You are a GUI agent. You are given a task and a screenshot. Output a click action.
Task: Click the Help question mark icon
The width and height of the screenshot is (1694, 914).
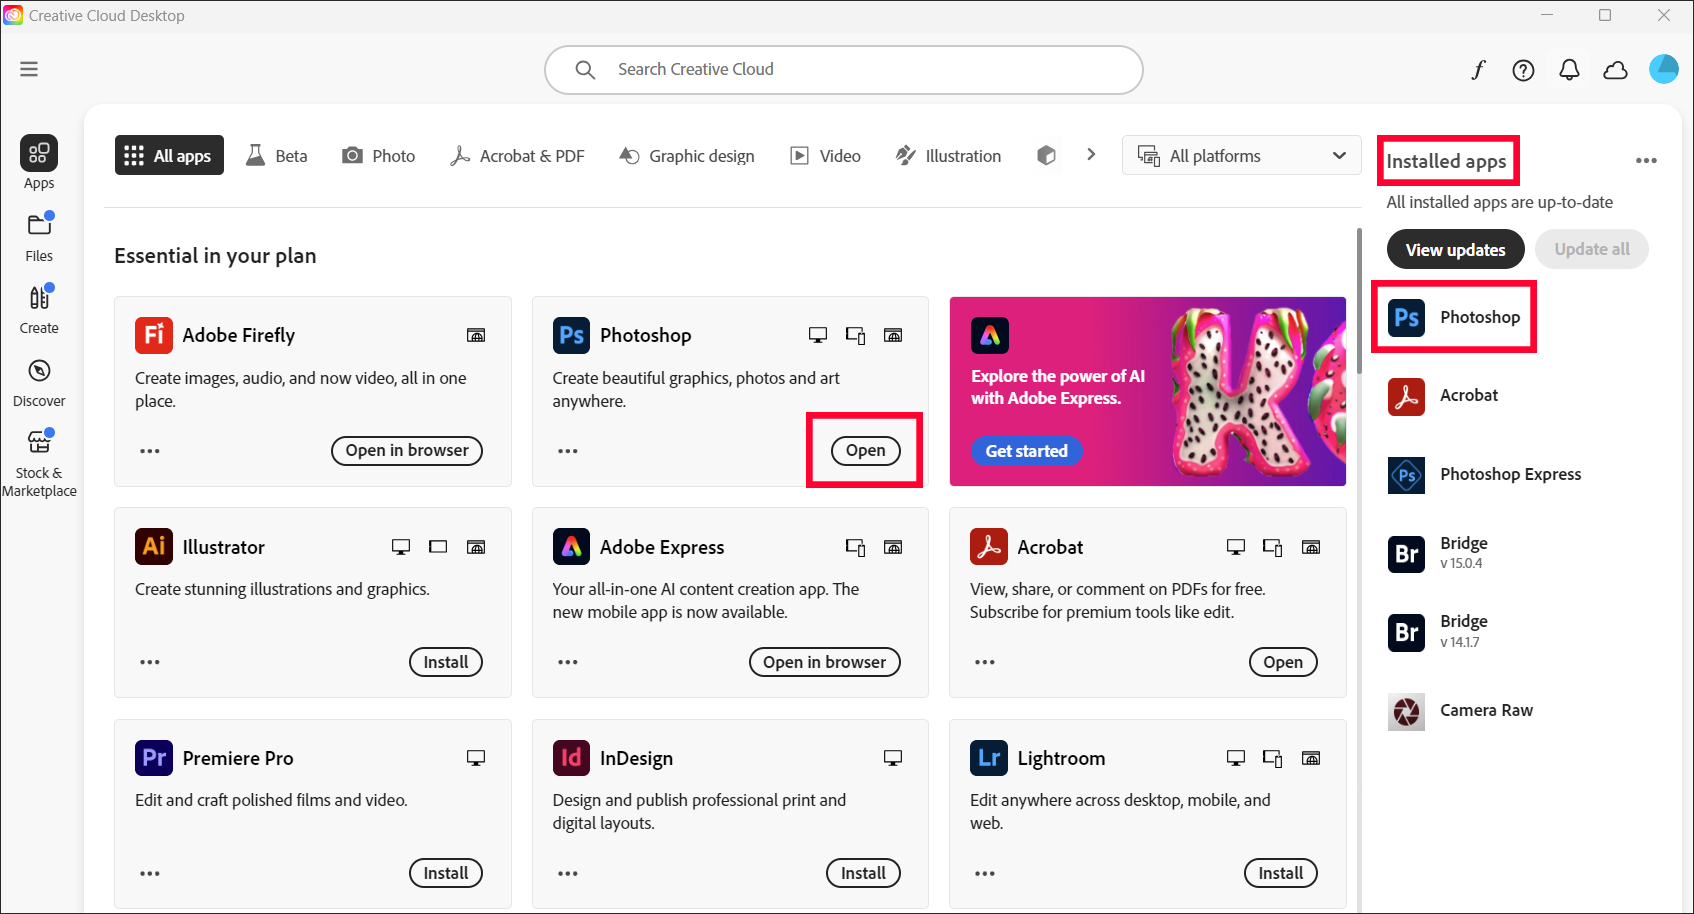point(1523,70)
